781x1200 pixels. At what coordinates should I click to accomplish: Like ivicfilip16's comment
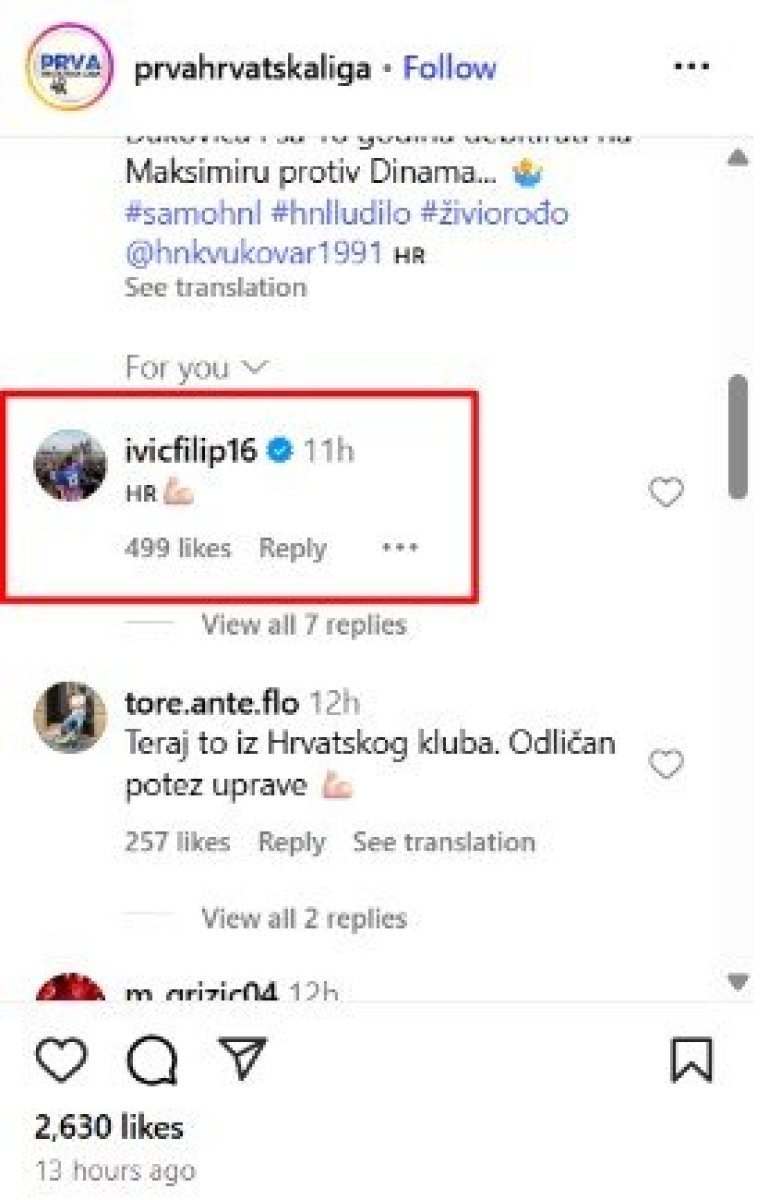click(666, 492)
